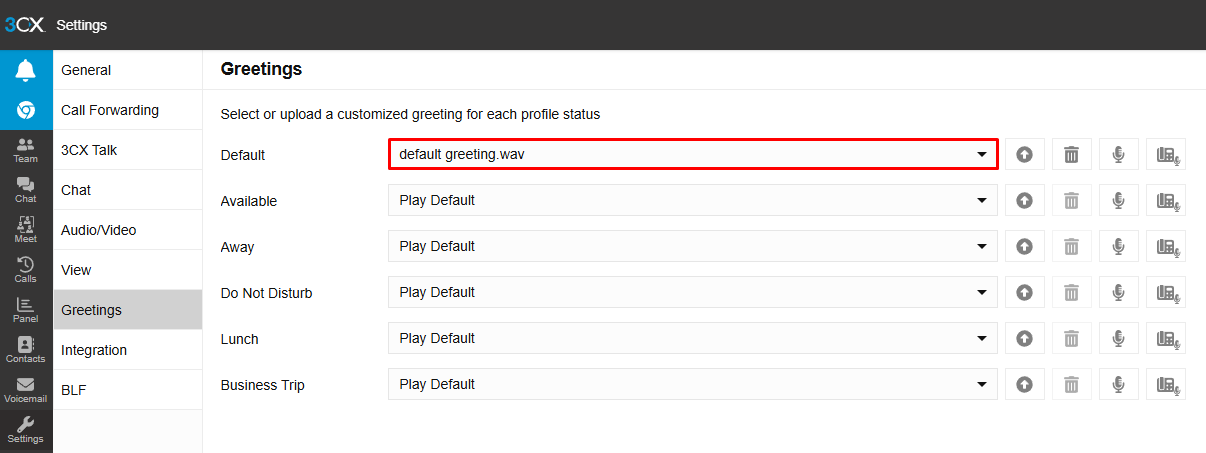This screenshot has width=1206, height=453.
Task: Open the Team panel
Action: (26, 150)
